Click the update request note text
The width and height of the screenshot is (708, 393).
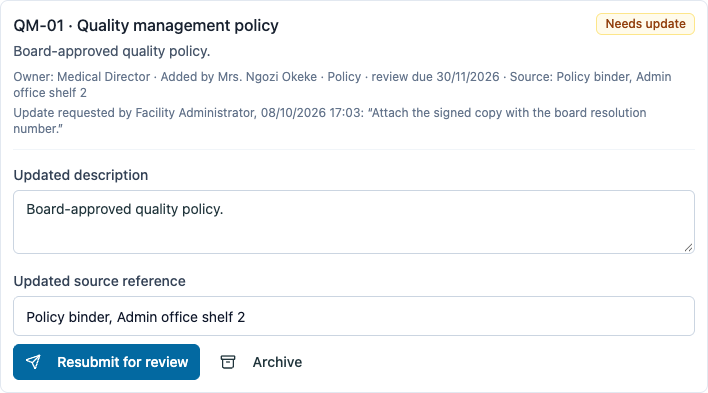tap(330, 121)
